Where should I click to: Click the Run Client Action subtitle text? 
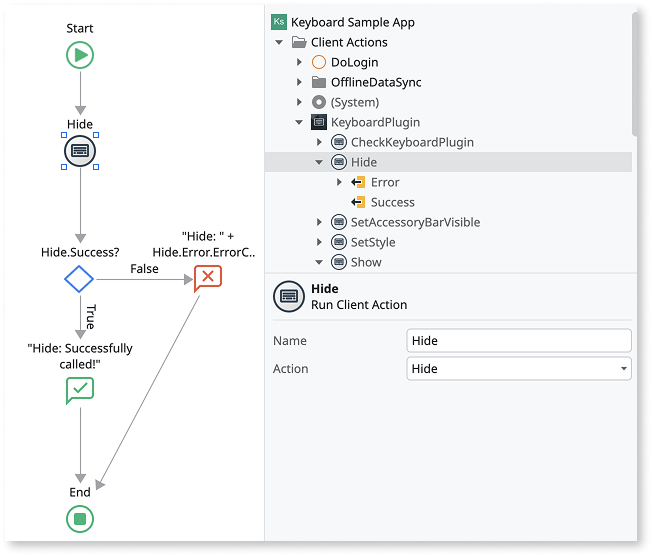click(359, 304)
